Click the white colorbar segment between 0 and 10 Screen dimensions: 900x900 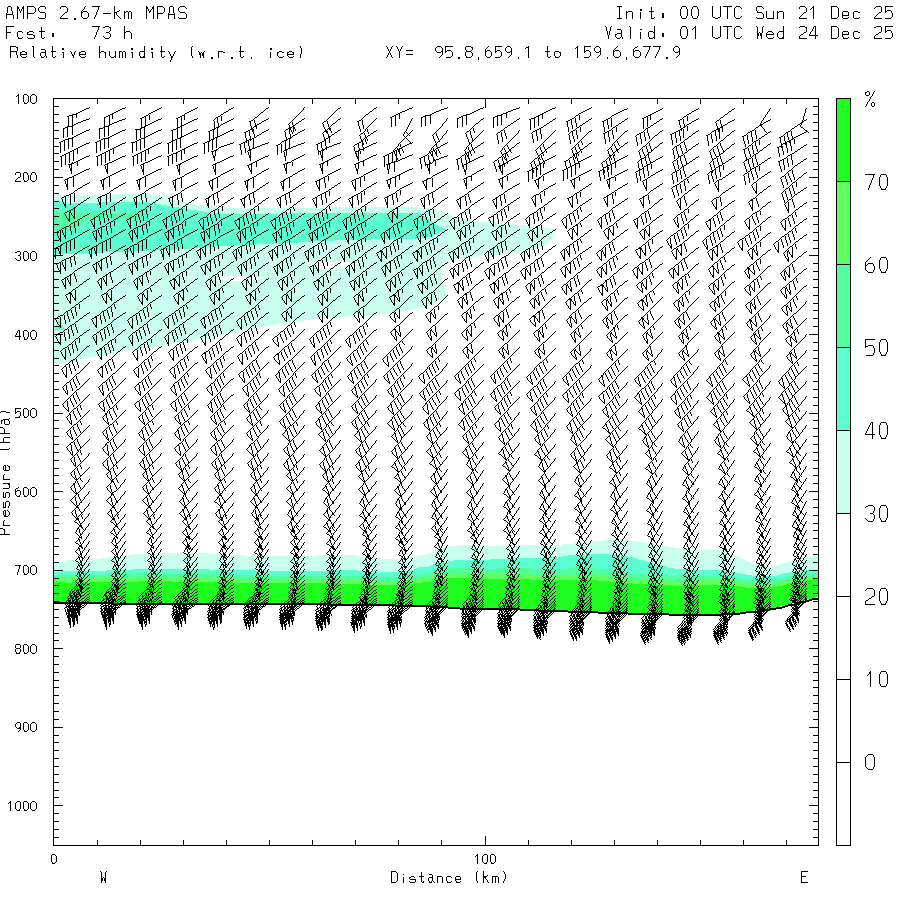pos(843,721)
